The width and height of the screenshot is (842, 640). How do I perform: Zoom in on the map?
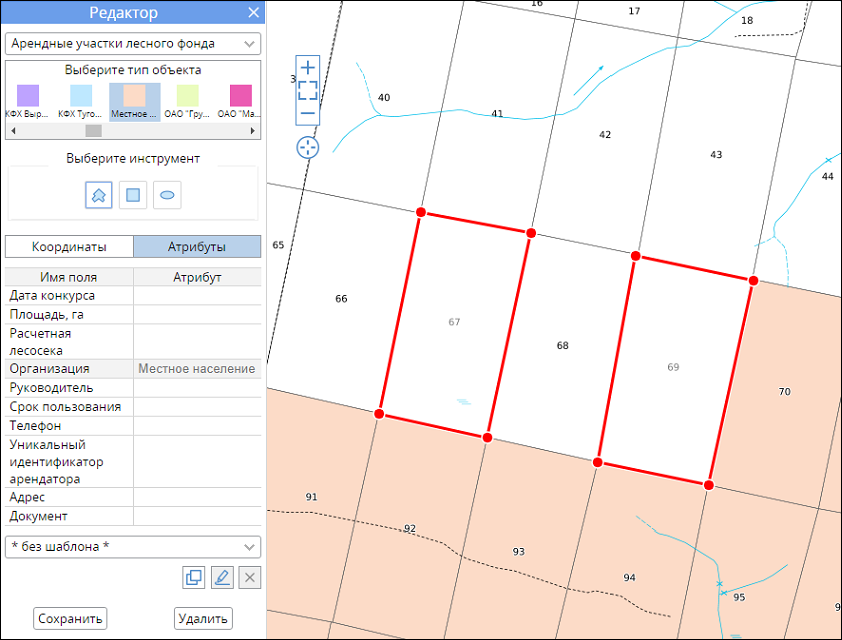click(308, 68)
